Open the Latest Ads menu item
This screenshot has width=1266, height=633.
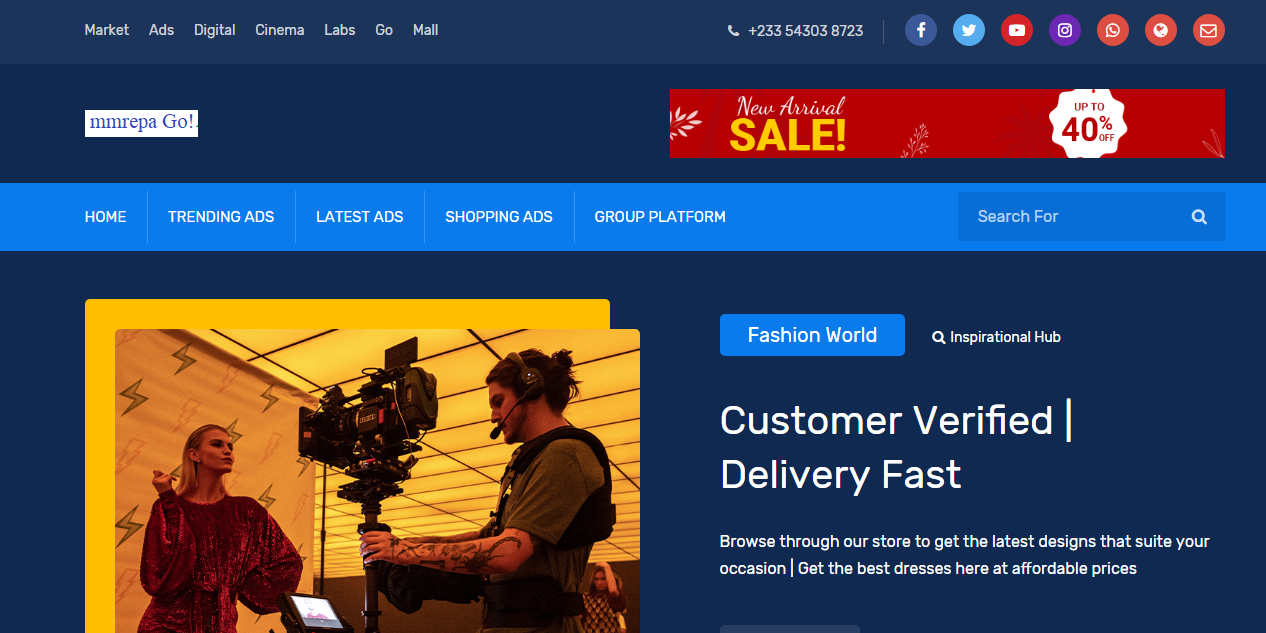point(360,217)
